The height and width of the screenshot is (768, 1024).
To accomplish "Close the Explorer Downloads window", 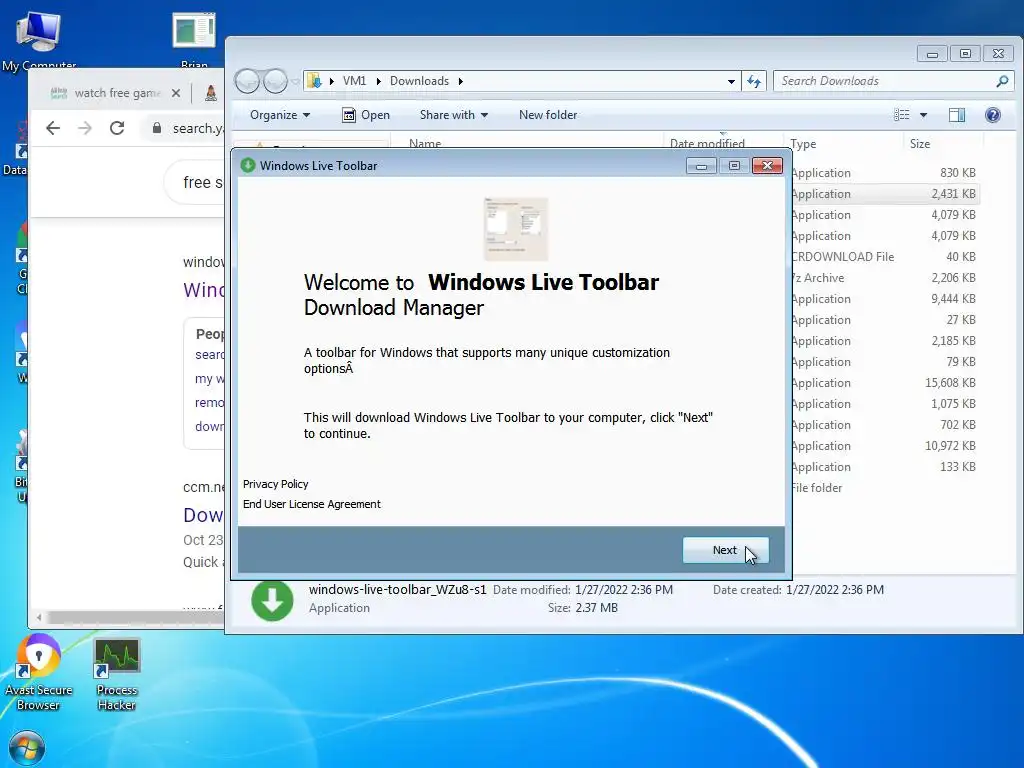I will tap(999, 54).
